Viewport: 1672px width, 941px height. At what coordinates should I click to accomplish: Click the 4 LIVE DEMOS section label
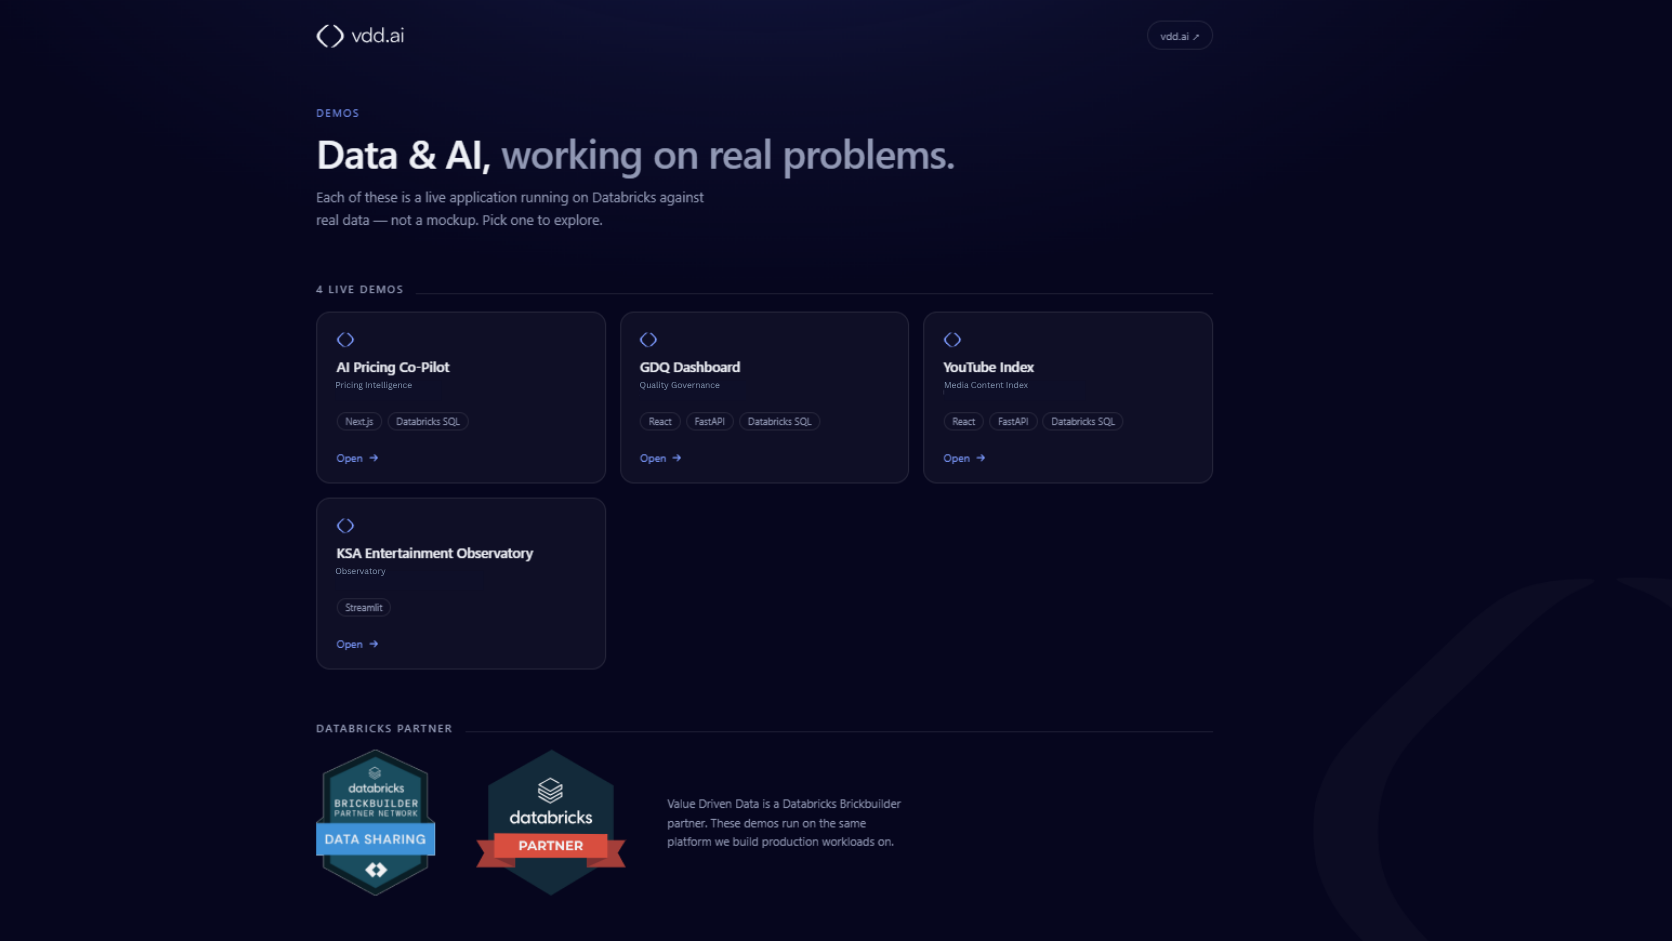360,289
